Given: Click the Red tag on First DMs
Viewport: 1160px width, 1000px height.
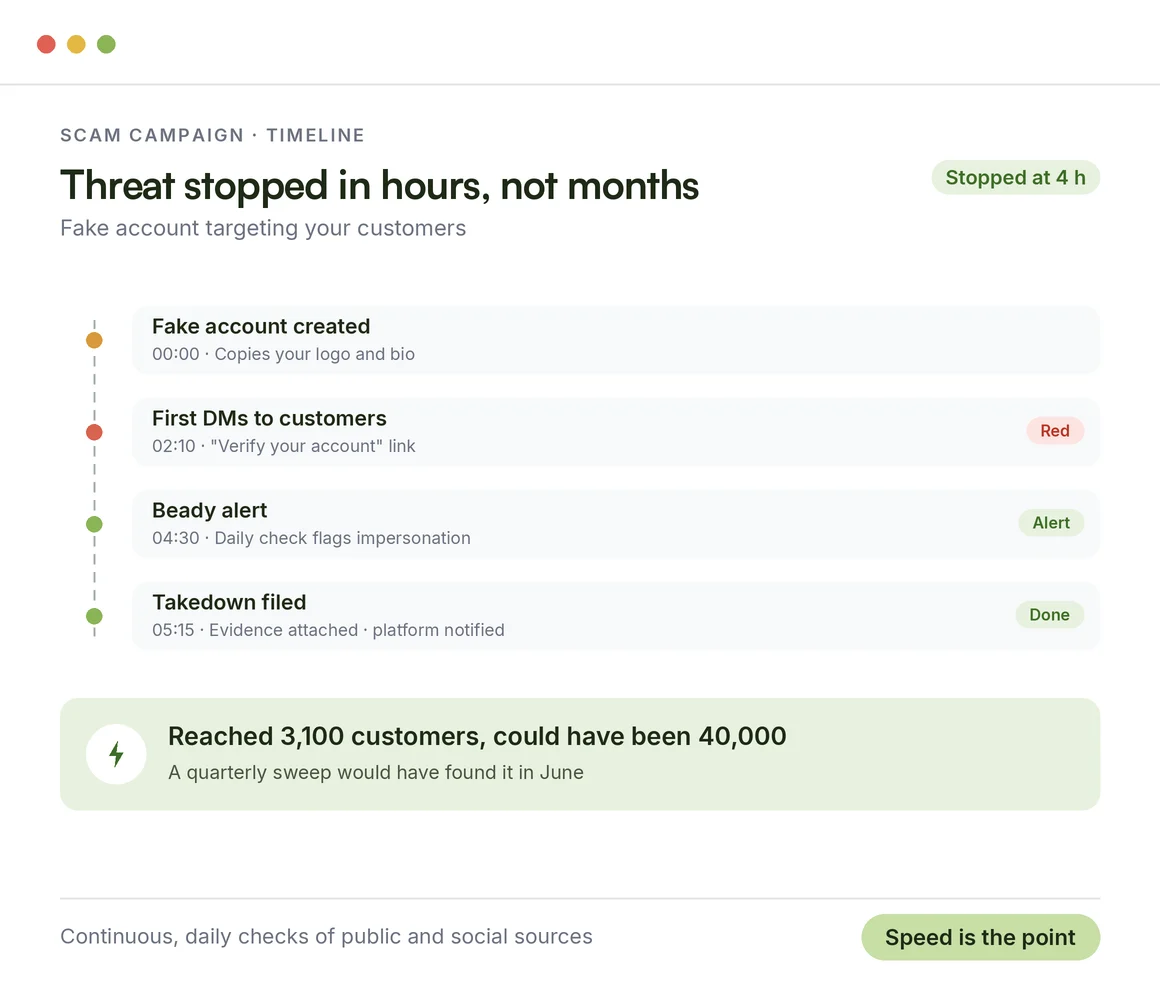Looking at the screenshot, I should (x=1055, y=430).
